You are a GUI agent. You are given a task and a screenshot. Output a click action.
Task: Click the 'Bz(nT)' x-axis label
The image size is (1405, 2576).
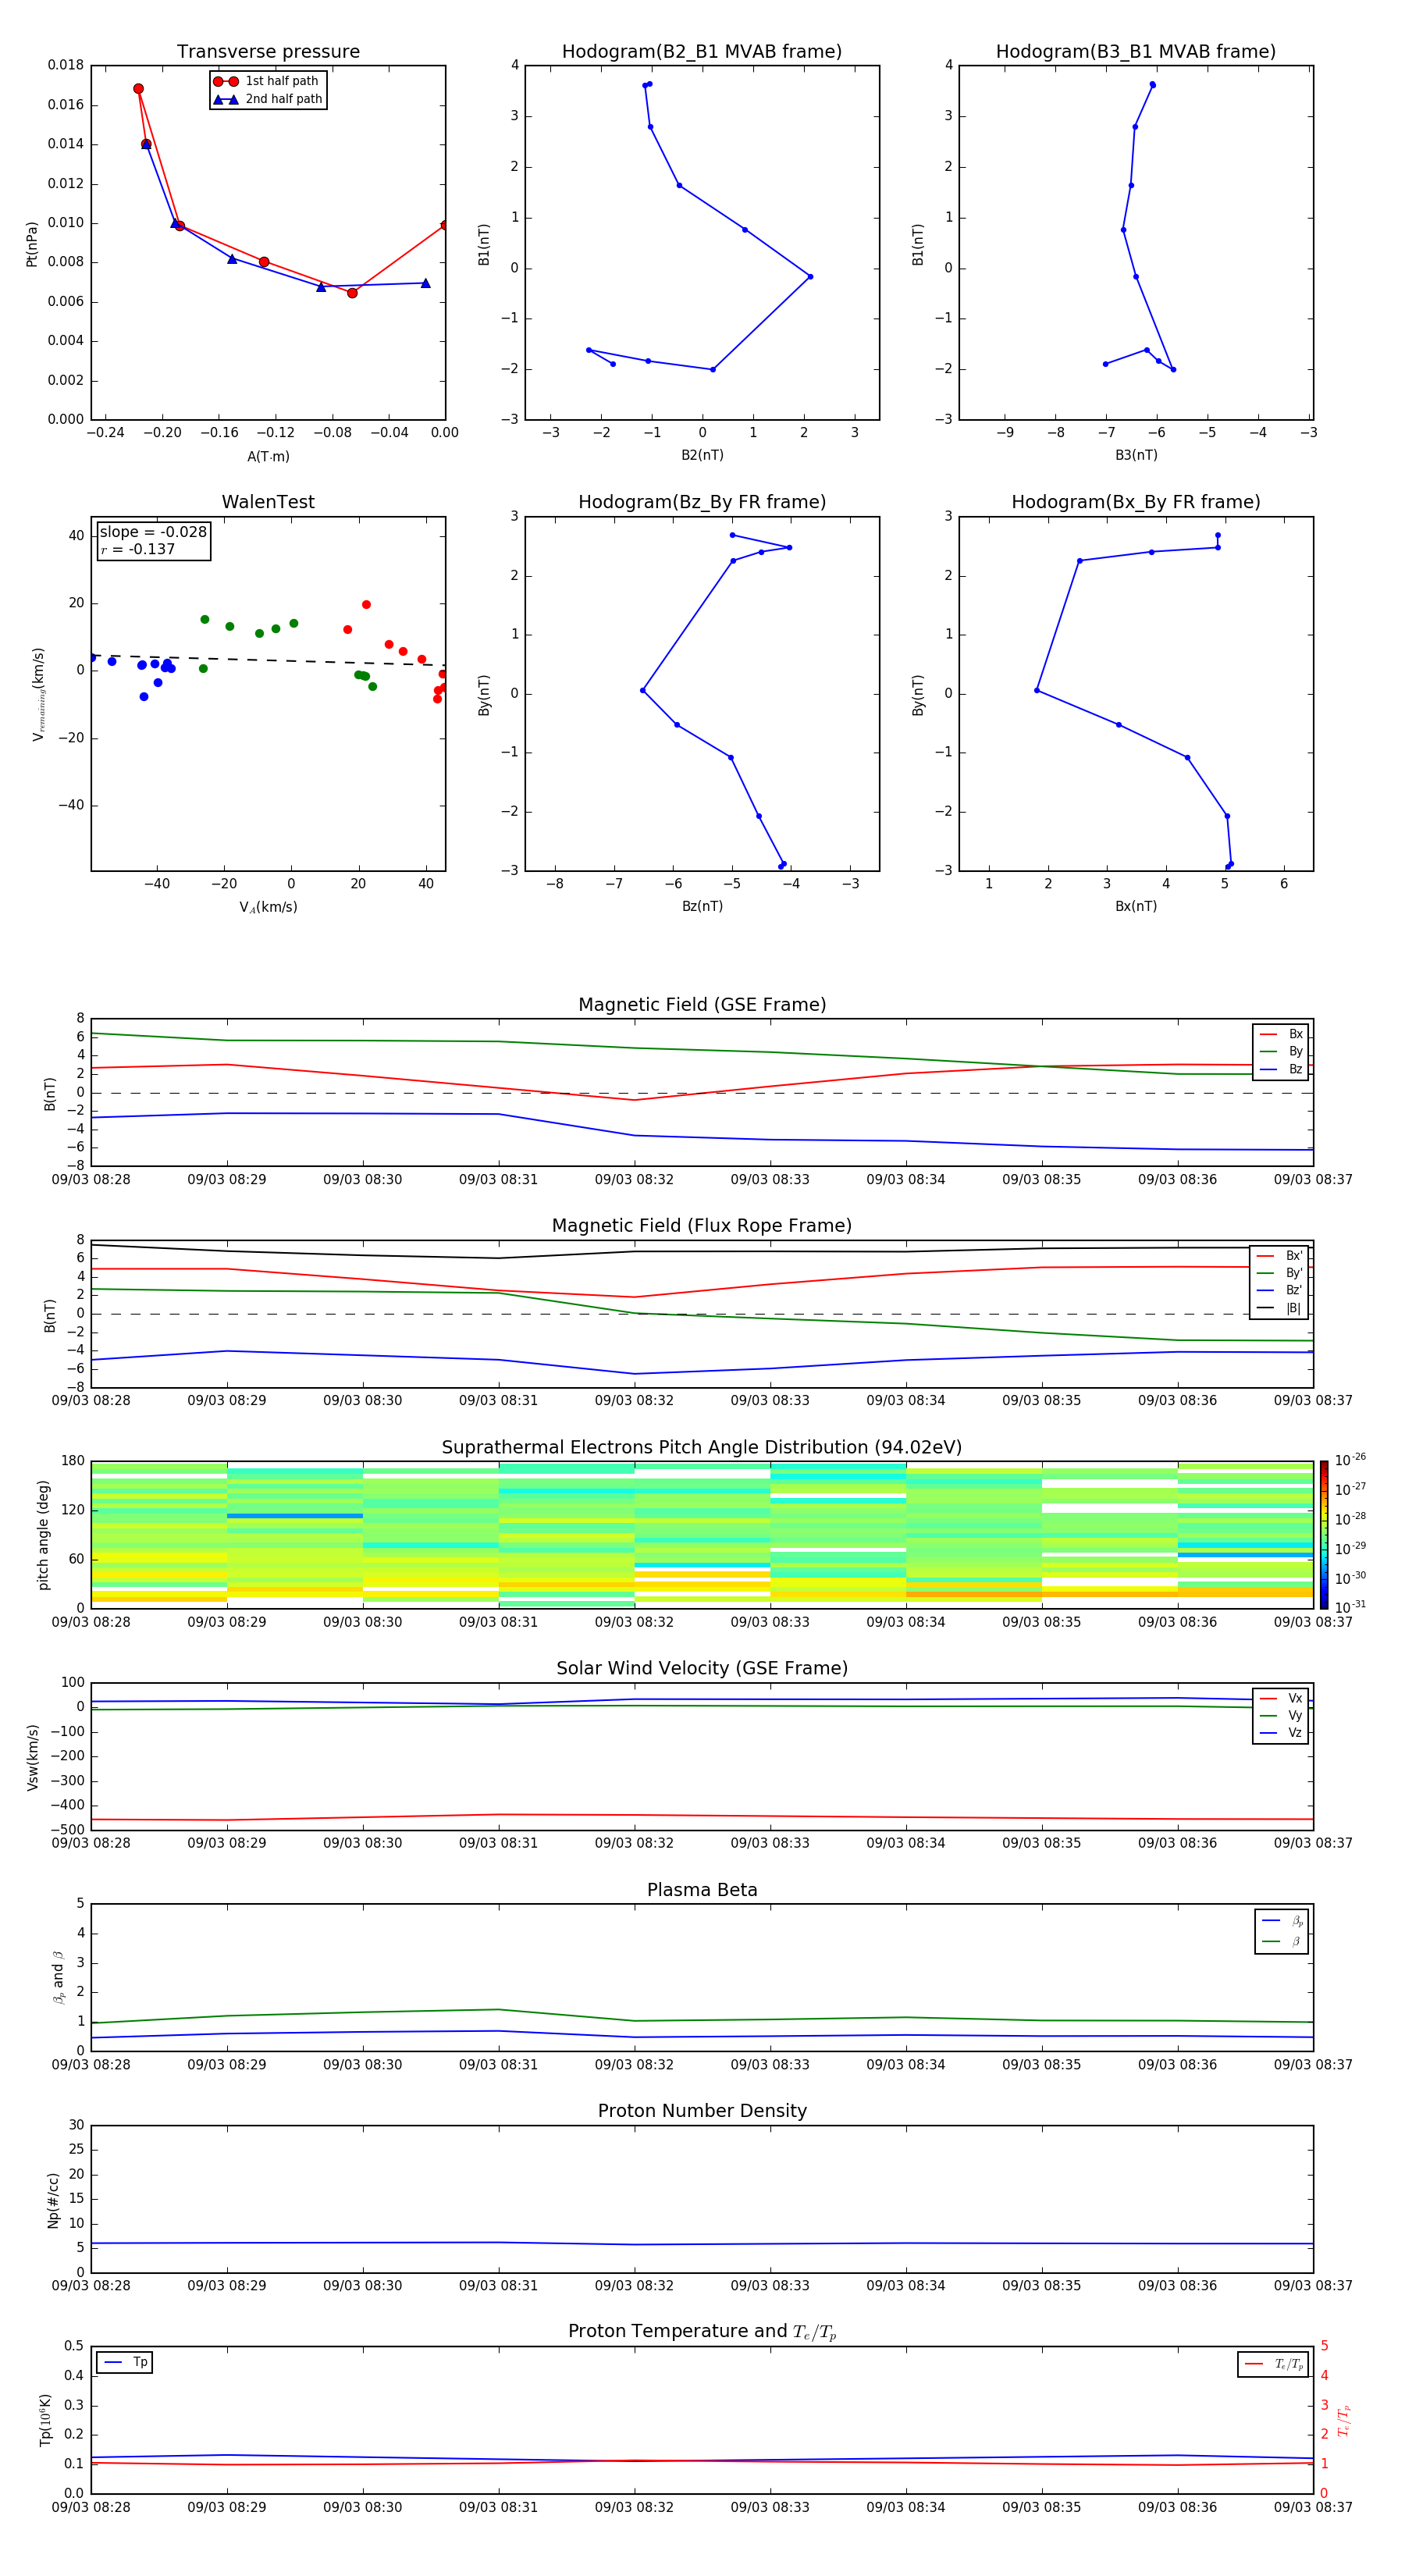pyautogui.click(x=702, y=906)
